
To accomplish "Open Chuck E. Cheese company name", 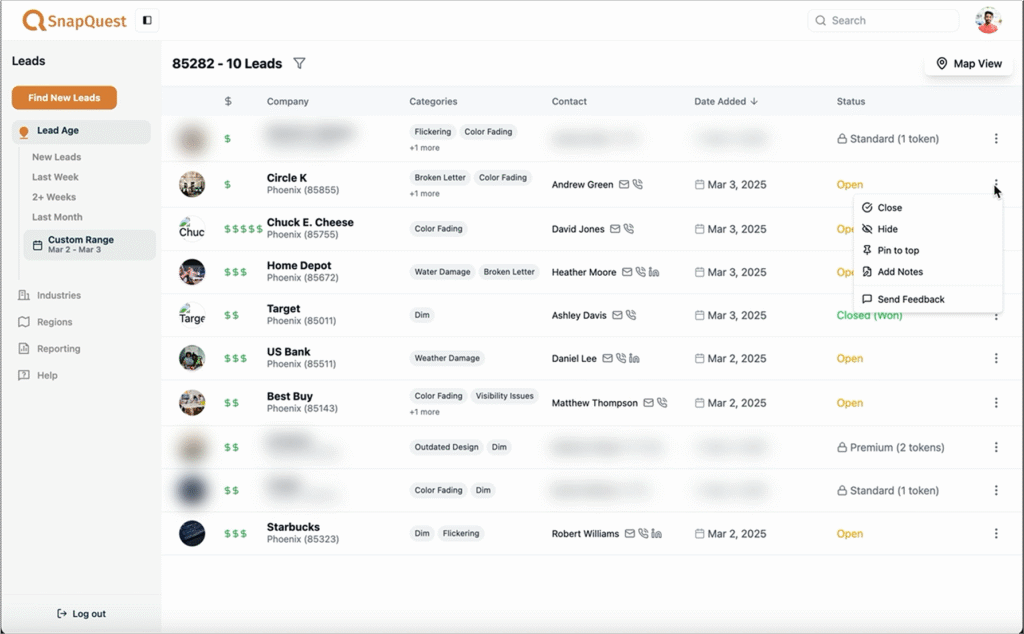I will click(310, 222).
